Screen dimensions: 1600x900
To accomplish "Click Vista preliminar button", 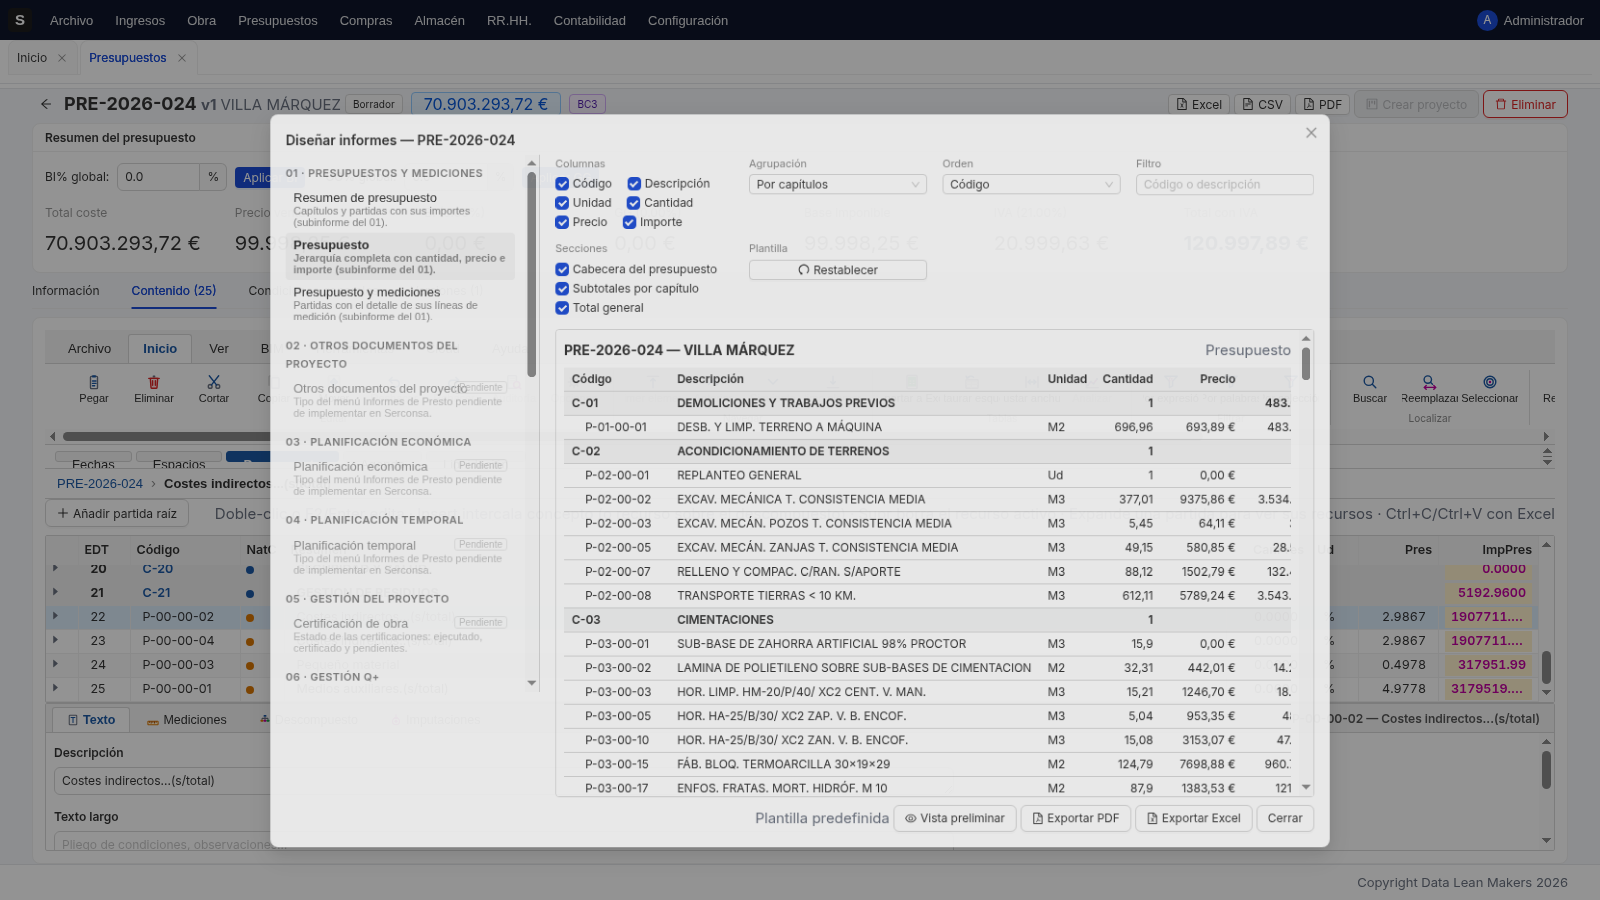I will (x=955, y=818).
